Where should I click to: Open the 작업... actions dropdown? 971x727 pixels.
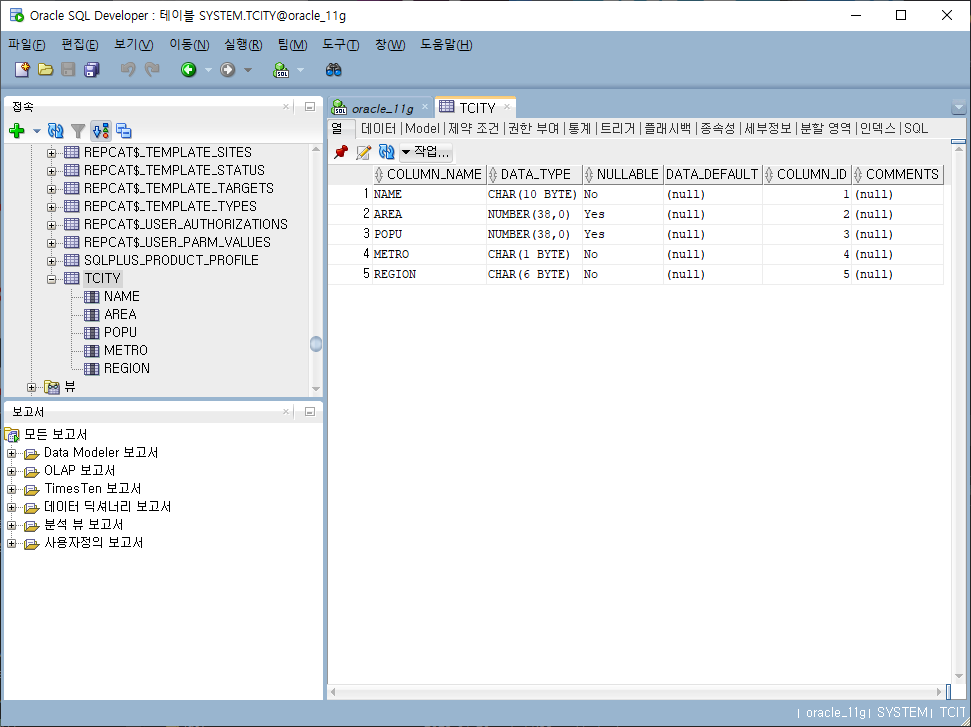point(425,152)
